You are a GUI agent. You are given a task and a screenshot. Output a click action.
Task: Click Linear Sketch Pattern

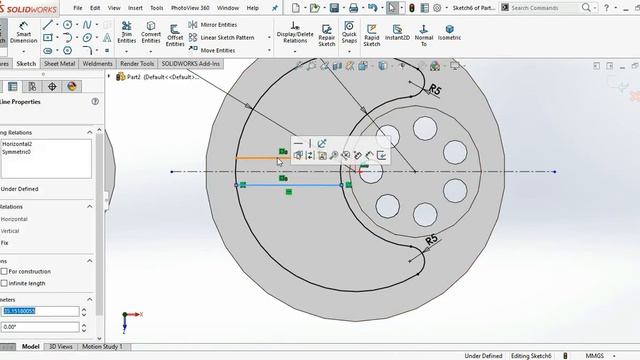222,38
